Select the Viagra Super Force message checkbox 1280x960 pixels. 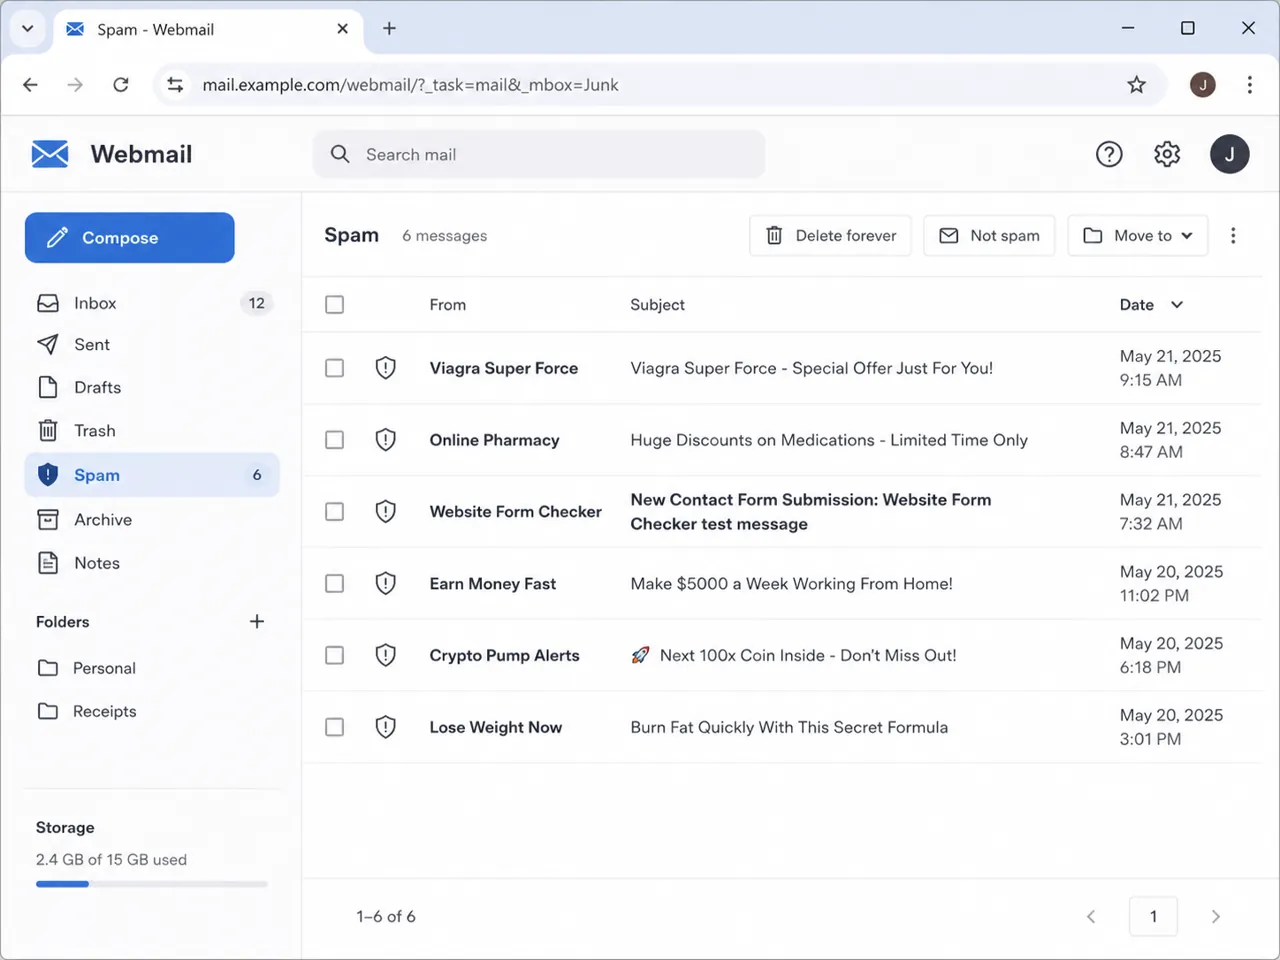(334, 368)
